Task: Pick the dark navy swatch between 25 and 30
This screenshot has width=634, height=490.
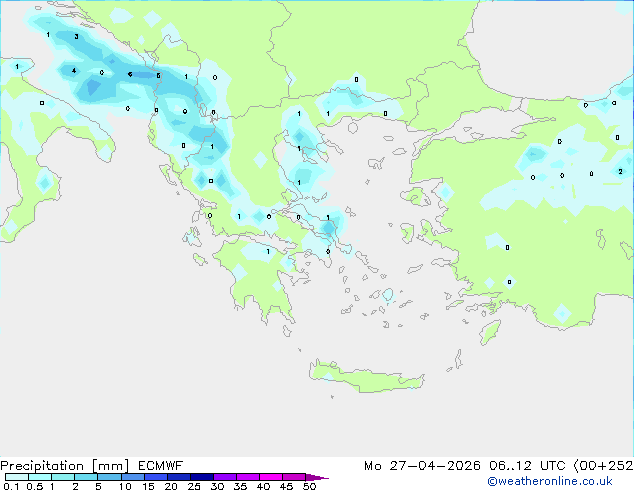Action: point(202,477)
